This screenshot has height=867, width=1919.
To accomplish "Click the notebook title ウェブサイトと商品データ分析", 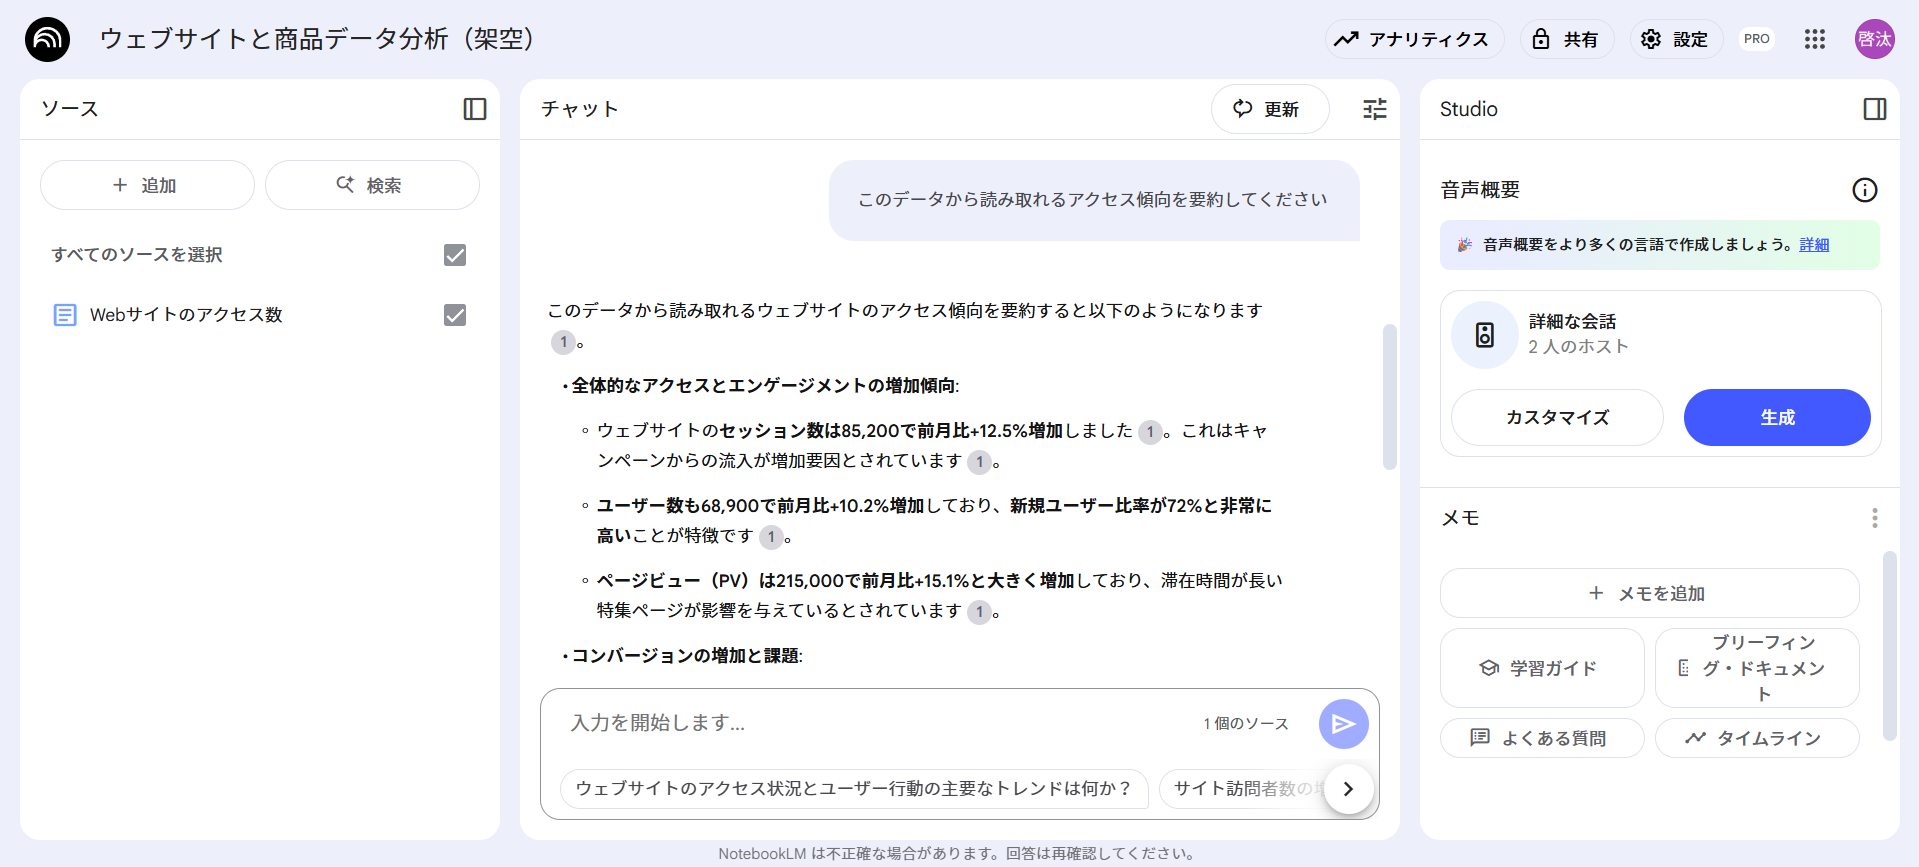I will [318, 39].
